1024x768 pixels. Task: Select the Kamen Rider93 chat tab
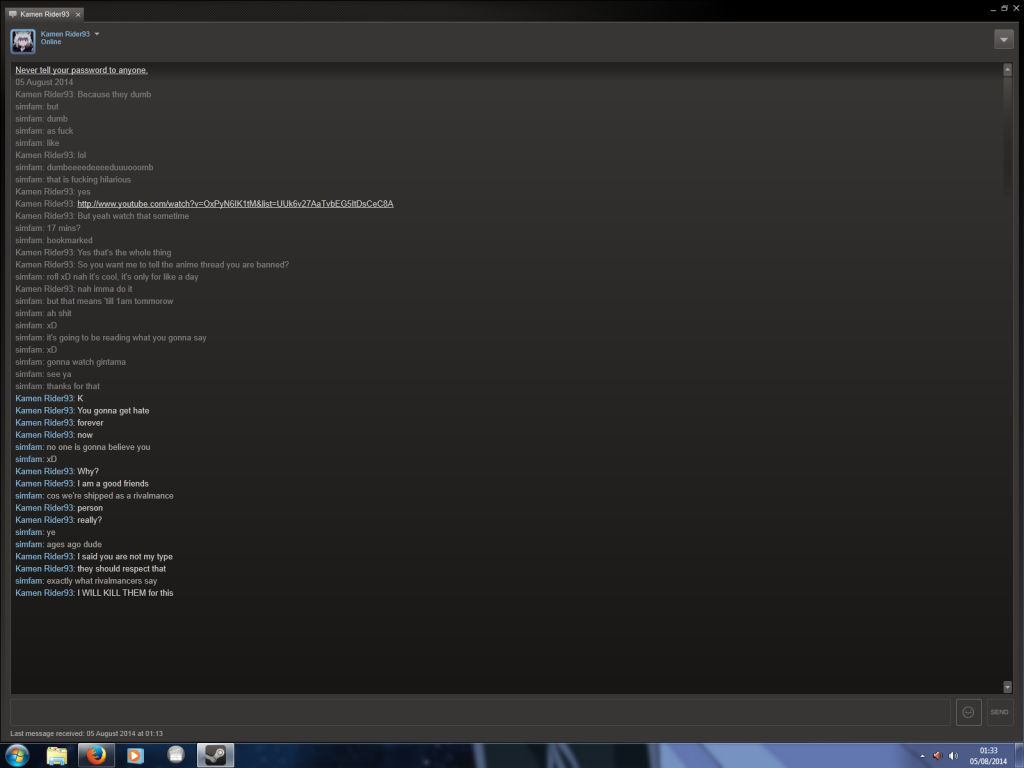point(41,14)
